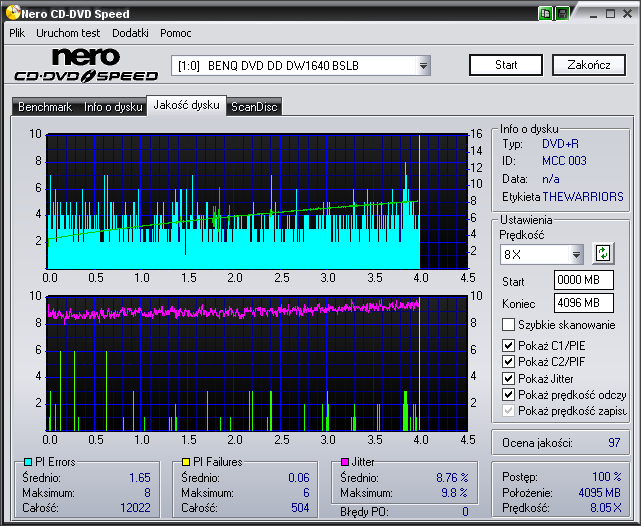641x526 pixels.
Task: Click the Data value n/a
Action: coord(551,179)
